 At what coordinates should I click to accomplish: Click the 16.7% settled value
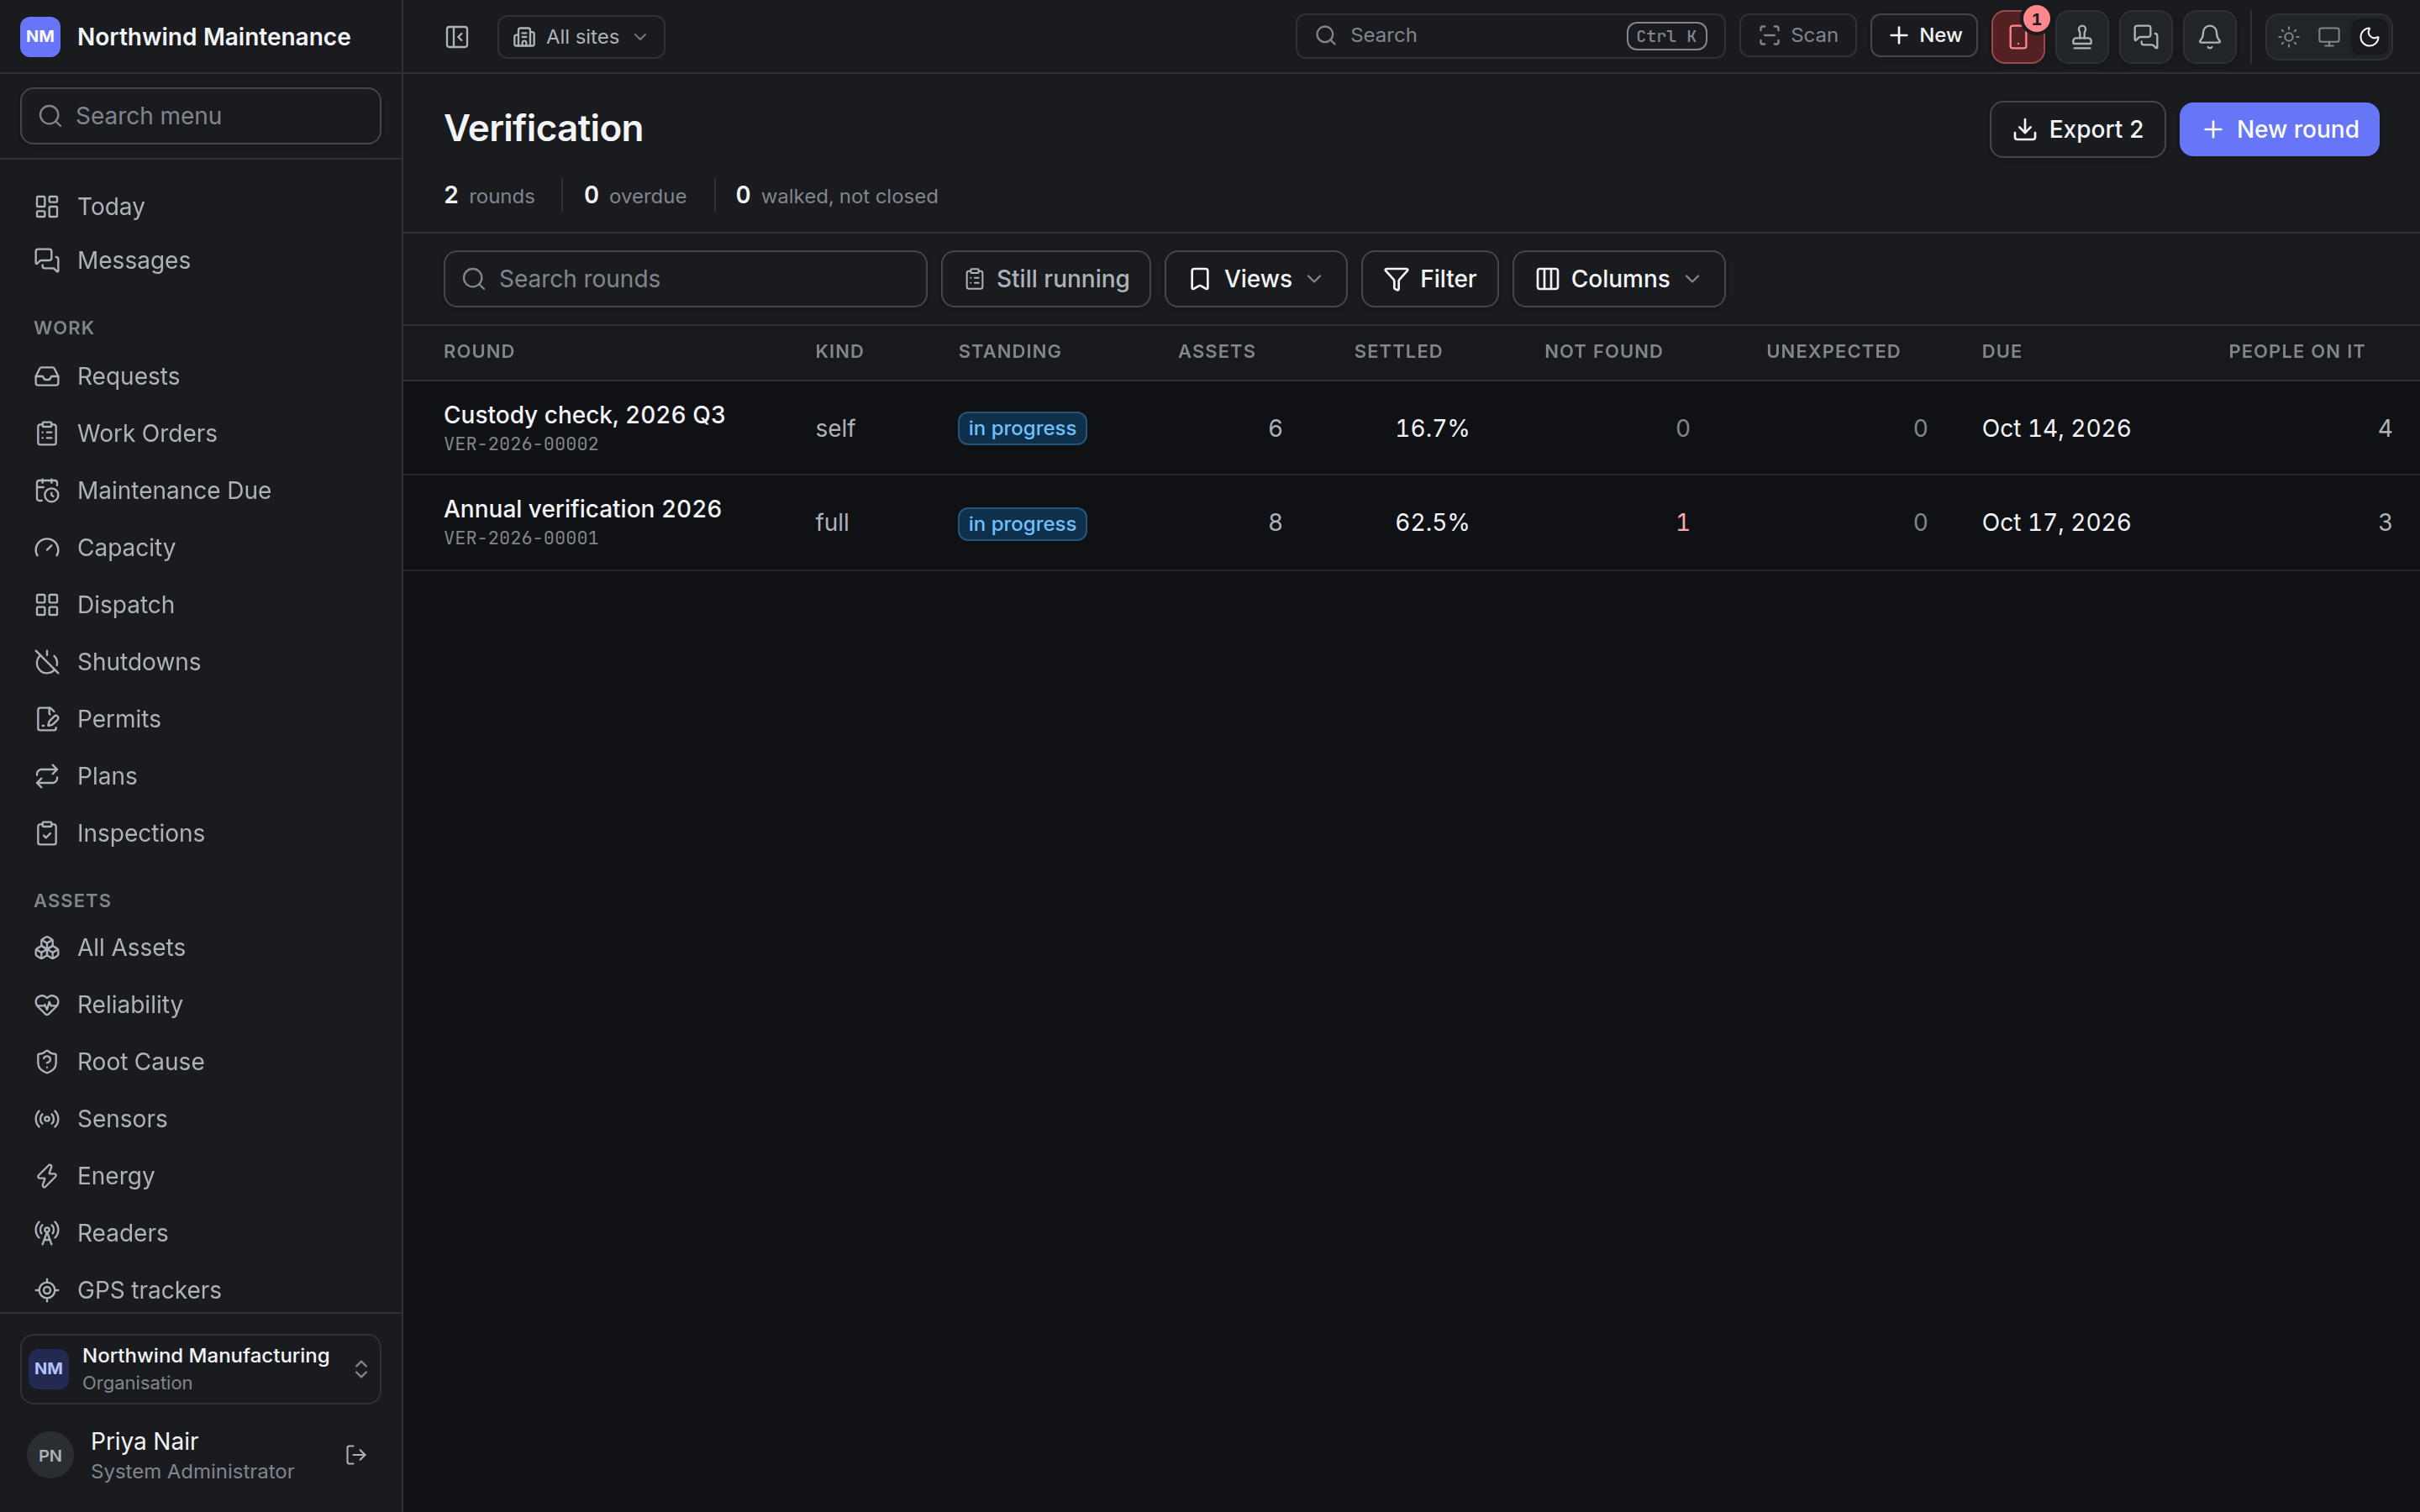(x=1431, y=429)
